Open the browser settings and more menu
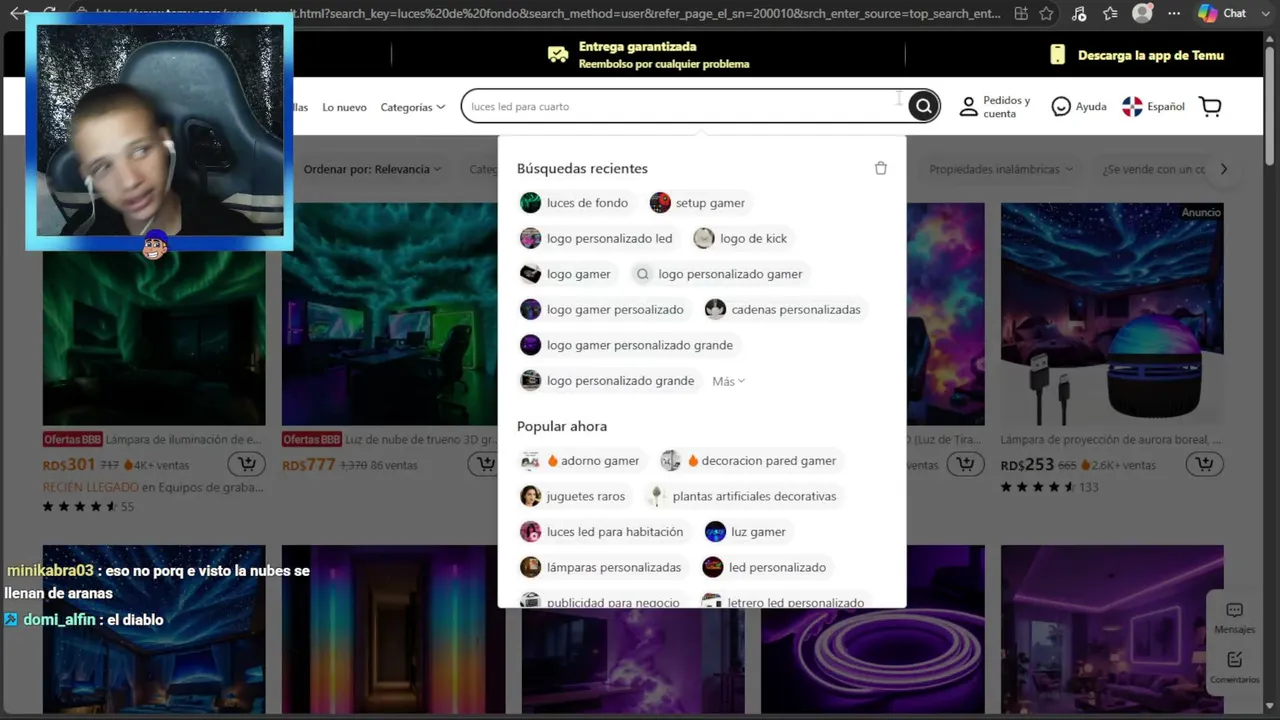1280x720 pixels. pos(1175,14)
